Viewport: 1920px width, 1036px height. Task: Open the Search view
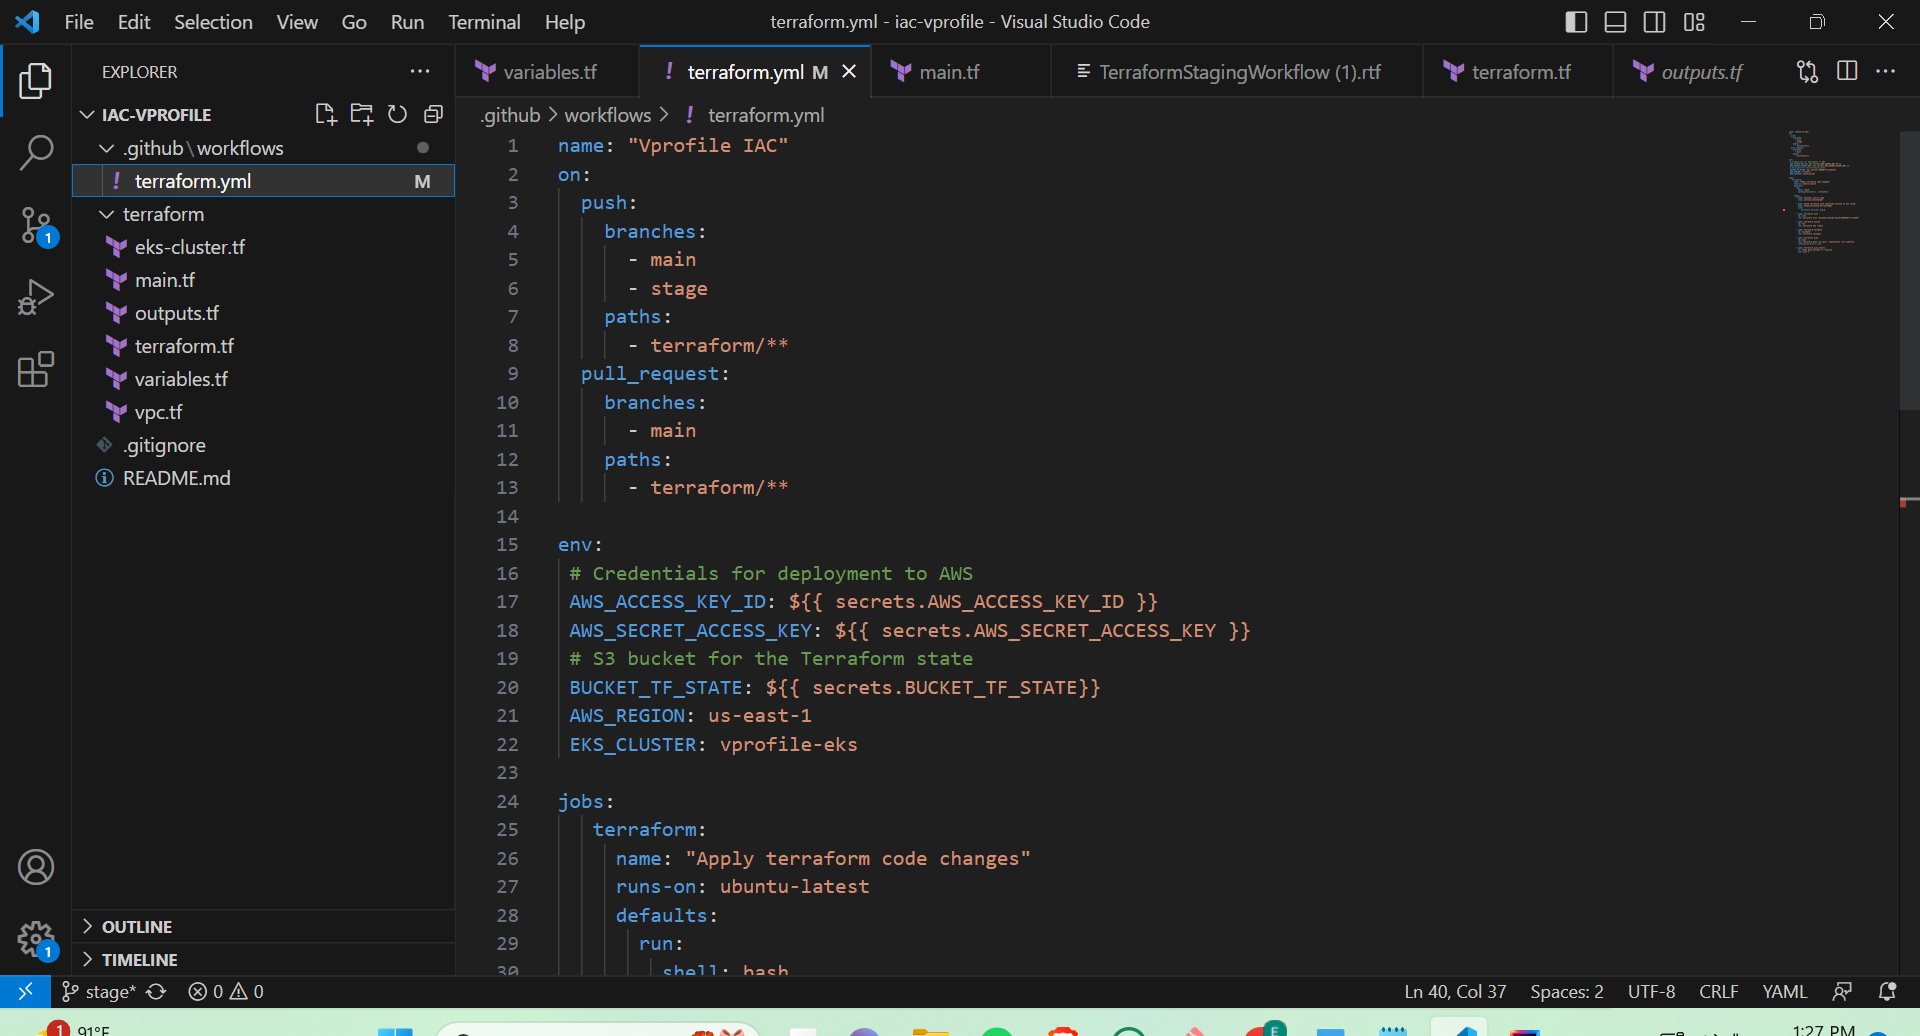(36, 153)
